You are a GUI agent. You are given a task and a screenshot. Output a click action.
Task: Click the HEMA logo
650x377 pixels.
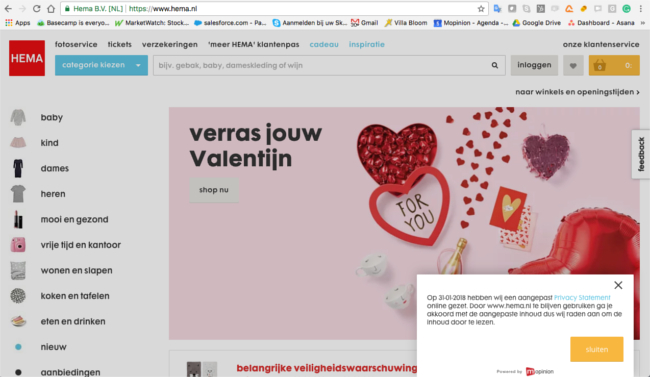point(27,58)
